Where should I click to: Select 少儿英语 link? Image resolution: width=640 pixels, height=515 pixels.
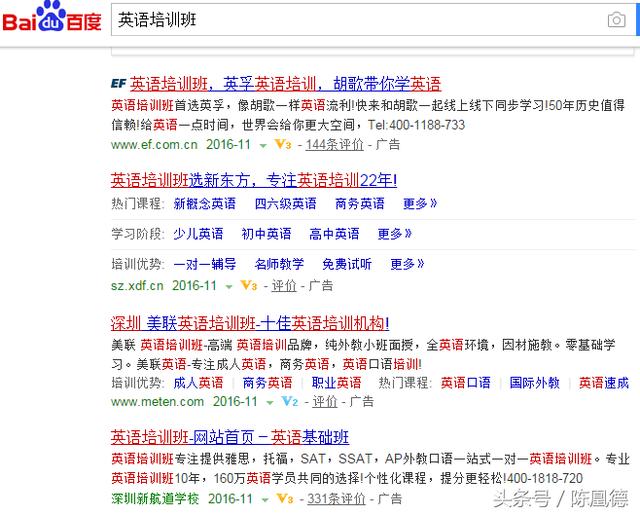click(x=198, y=233)
